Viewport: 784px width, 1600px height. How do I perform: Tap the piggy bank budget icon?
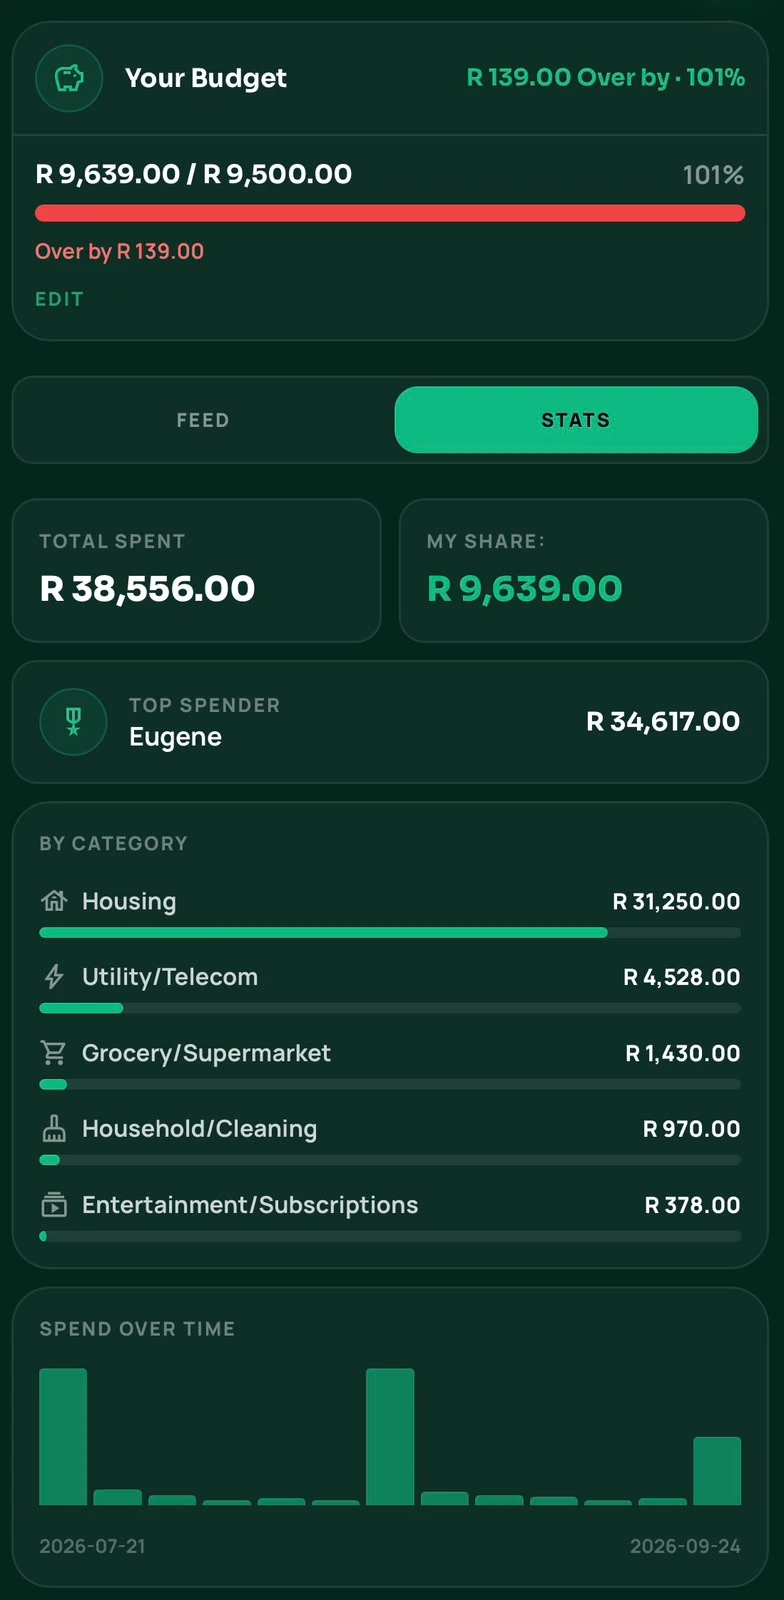[x=69, y=78]
